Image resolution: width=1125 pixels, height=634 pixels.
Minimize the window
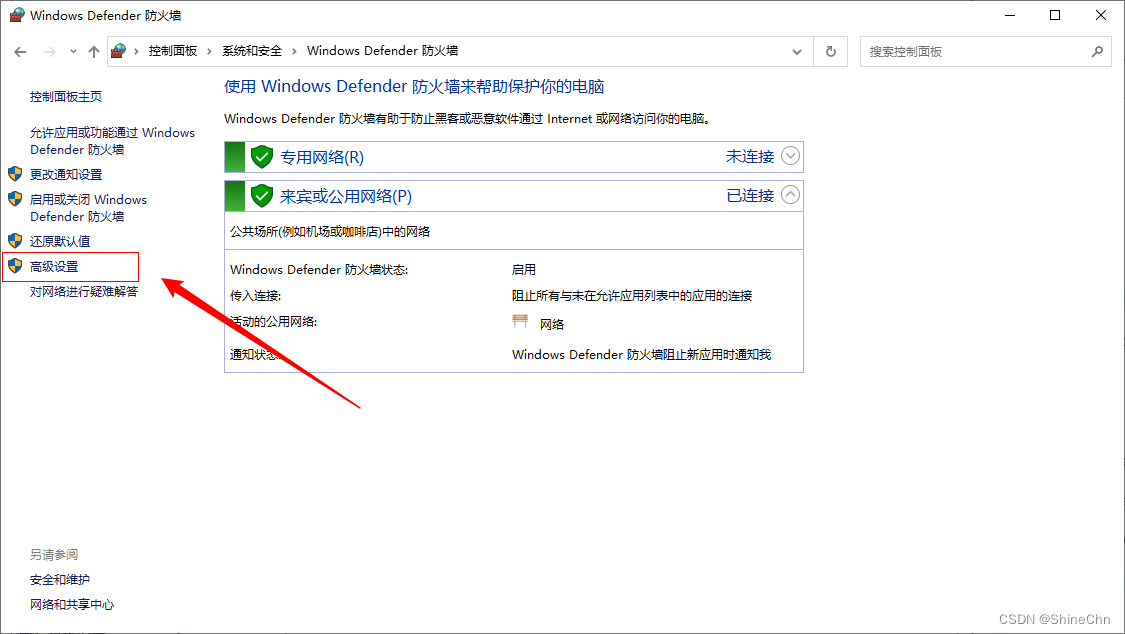tap(1010, 15)
